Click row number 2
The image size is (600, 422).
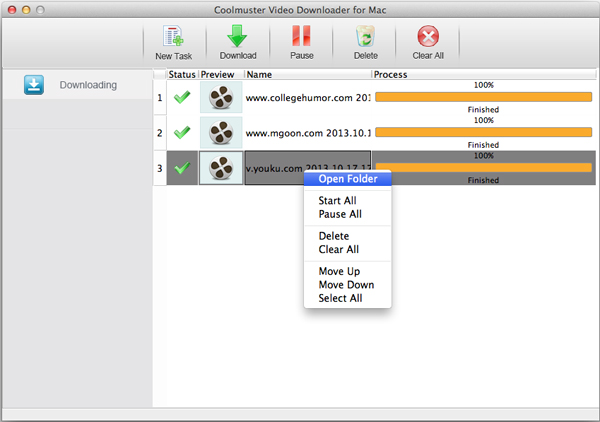pyautogui.click(x=160, y=133)
